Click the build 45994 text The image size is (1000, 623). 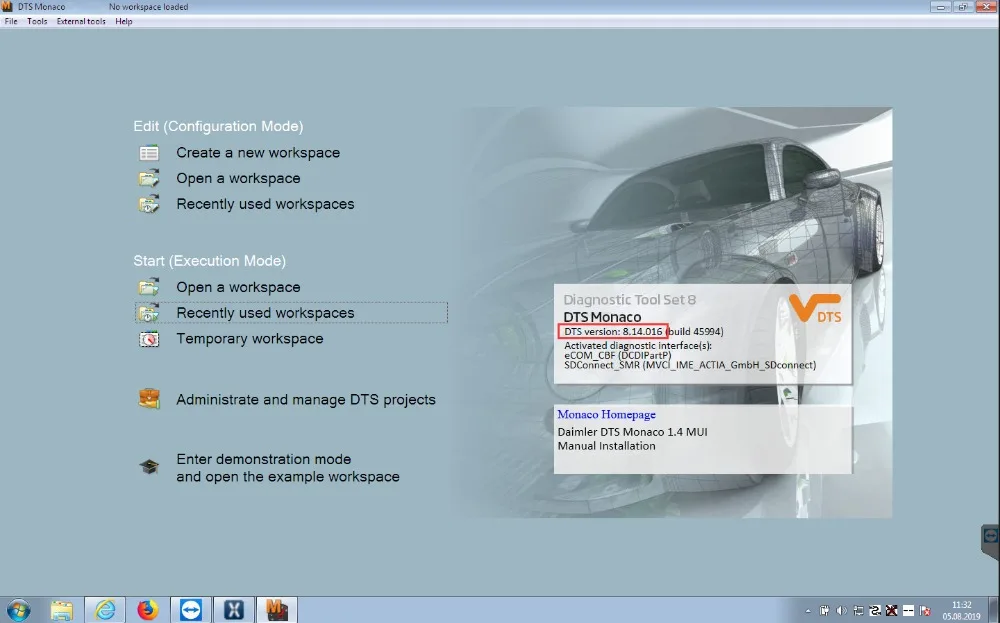coord(695,332)
